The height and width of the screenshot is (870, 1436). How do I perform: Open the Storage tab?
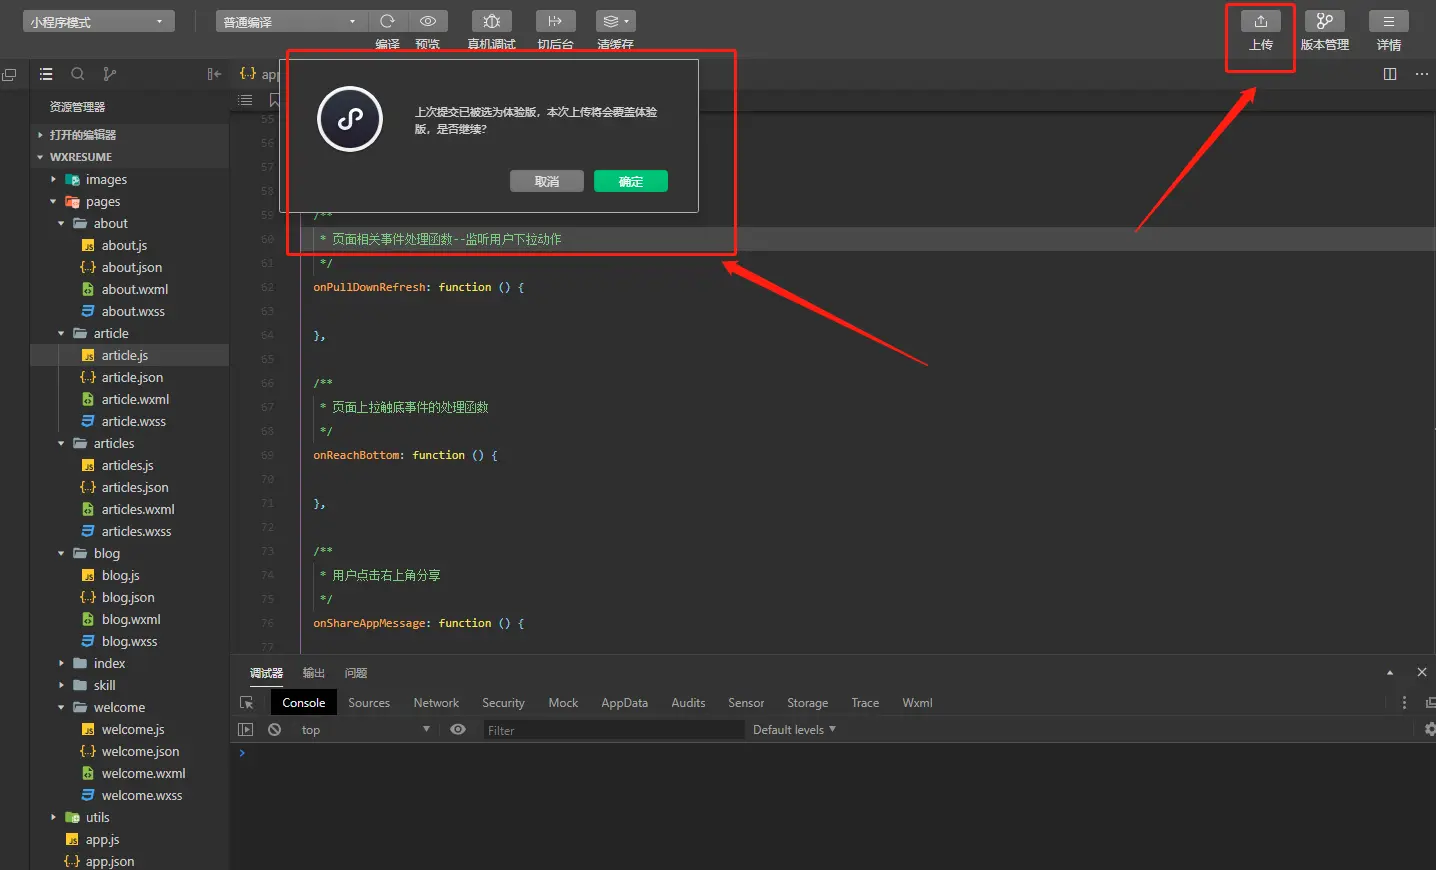[807, 703]
